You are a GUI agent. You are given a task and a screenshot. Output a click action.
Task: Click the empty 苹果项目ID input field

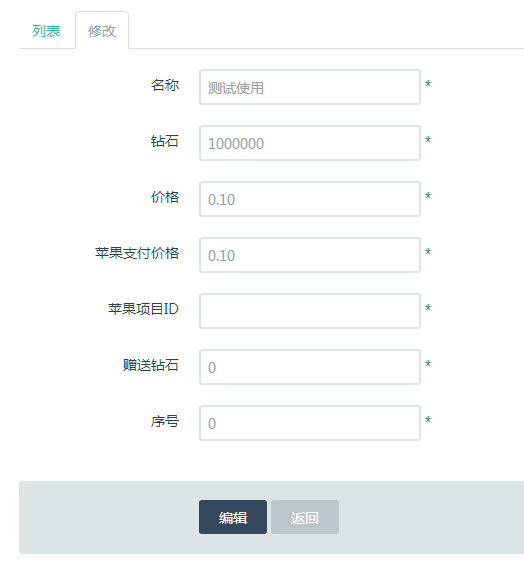click(310, 311)
